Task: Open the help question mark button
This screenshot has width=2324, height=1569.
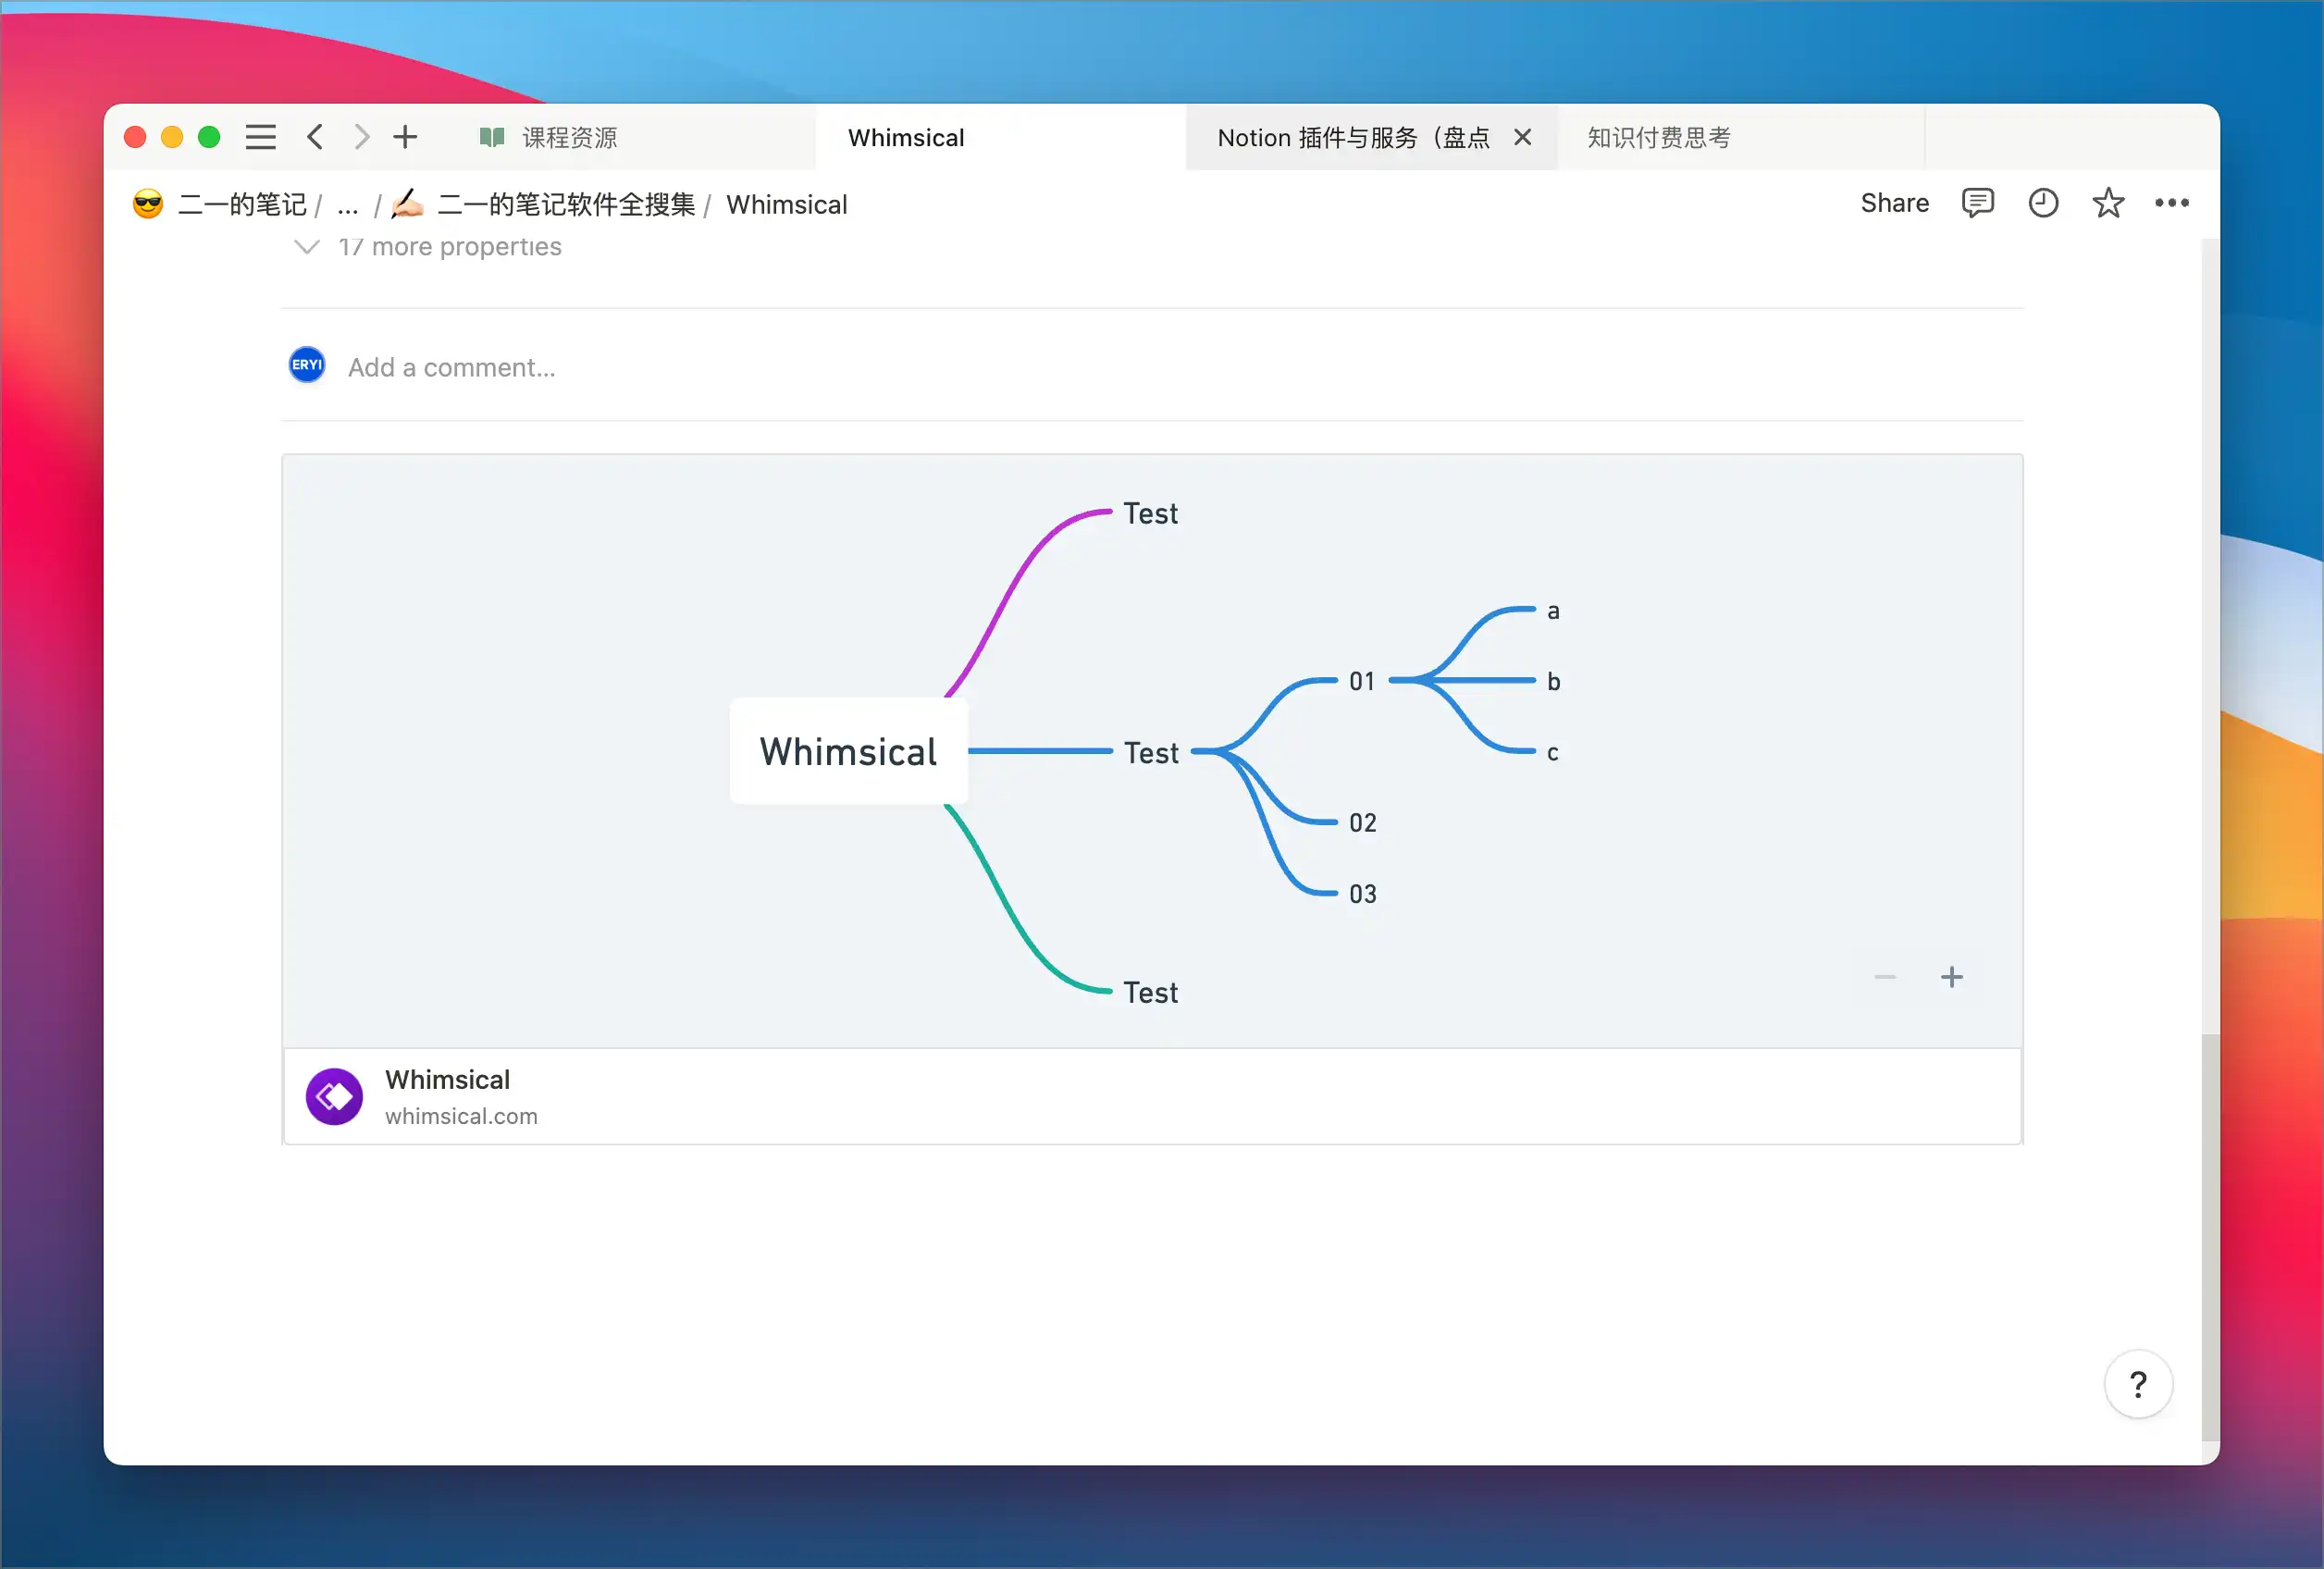Action: pyautogui.click(x=2138, y=1384)
